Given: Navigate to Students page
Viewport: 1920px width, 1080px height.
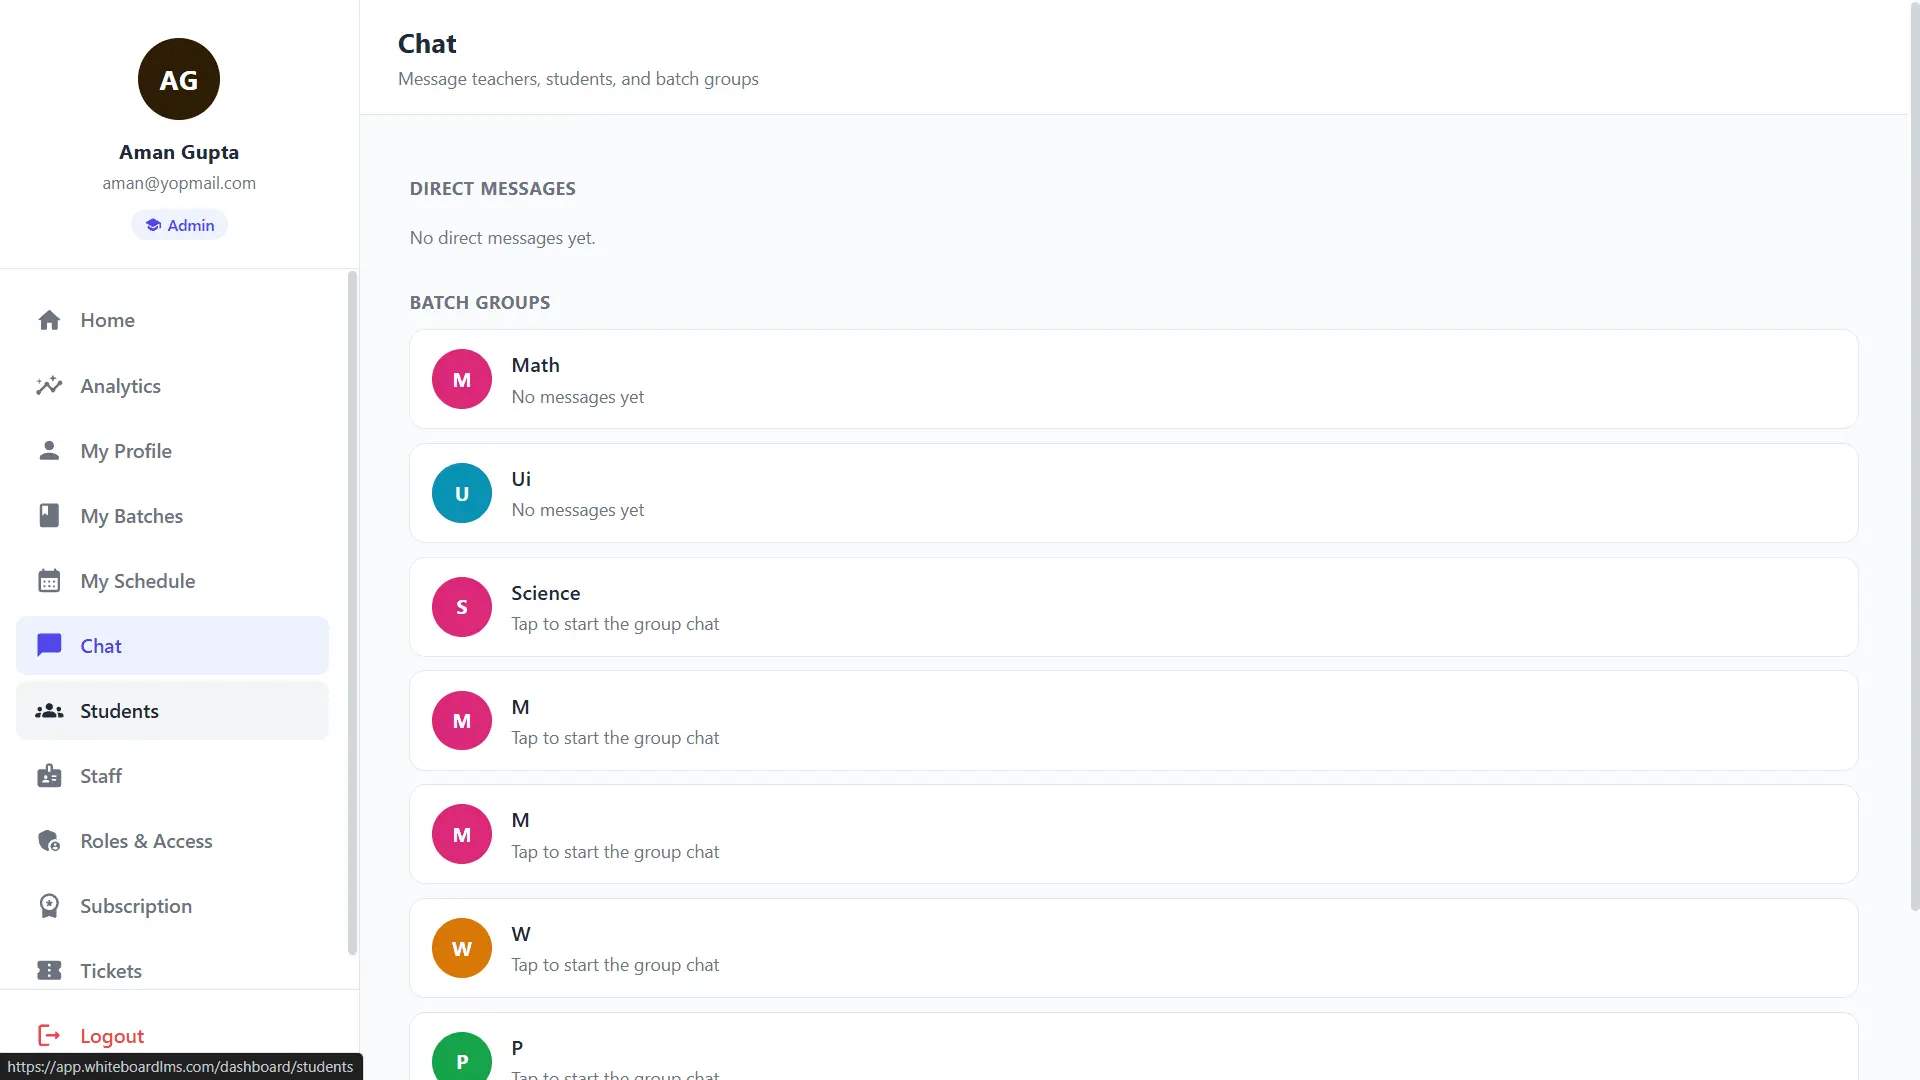Looking at the screenshot, I should (172, 711).
